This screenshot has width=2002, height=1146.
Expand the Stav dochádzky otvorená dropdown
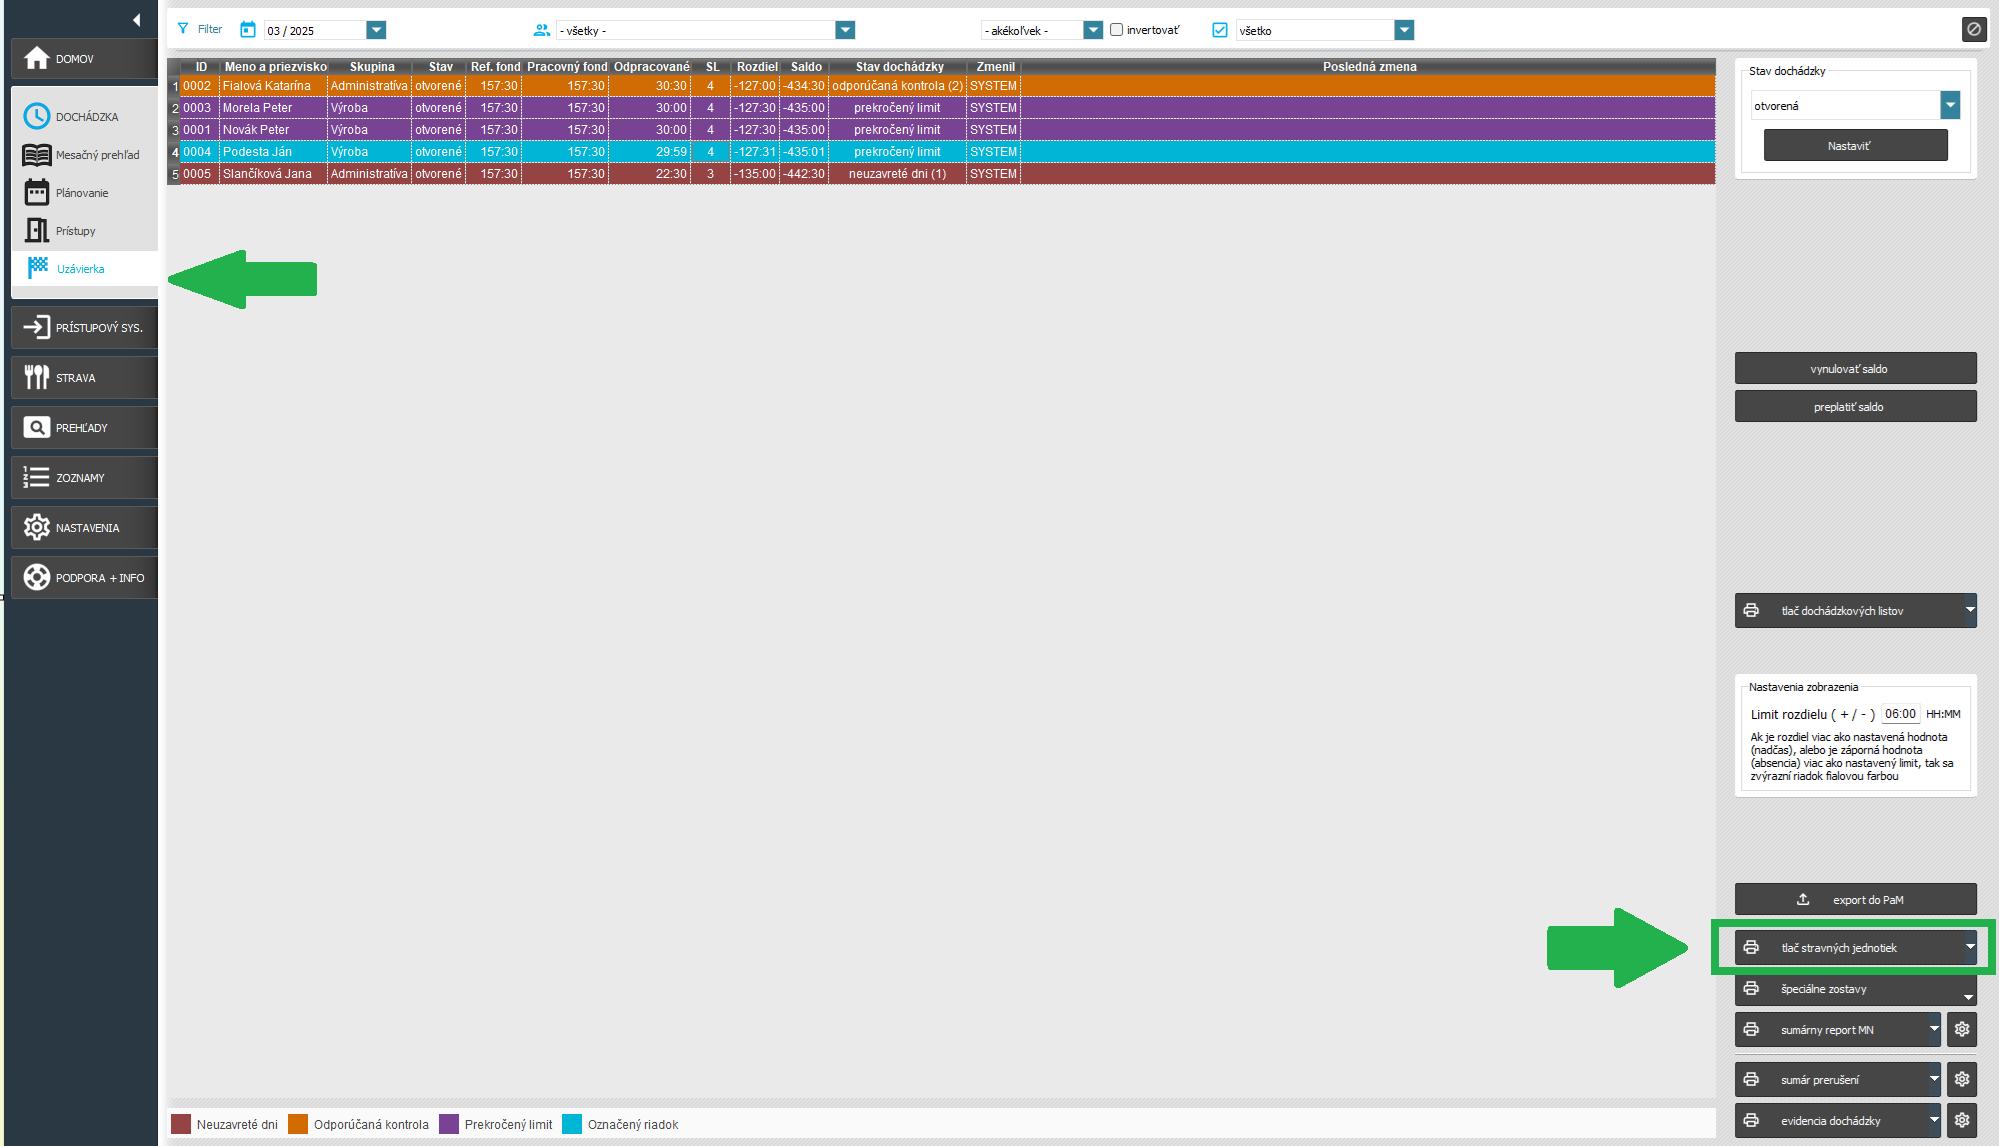point(1949,105)
